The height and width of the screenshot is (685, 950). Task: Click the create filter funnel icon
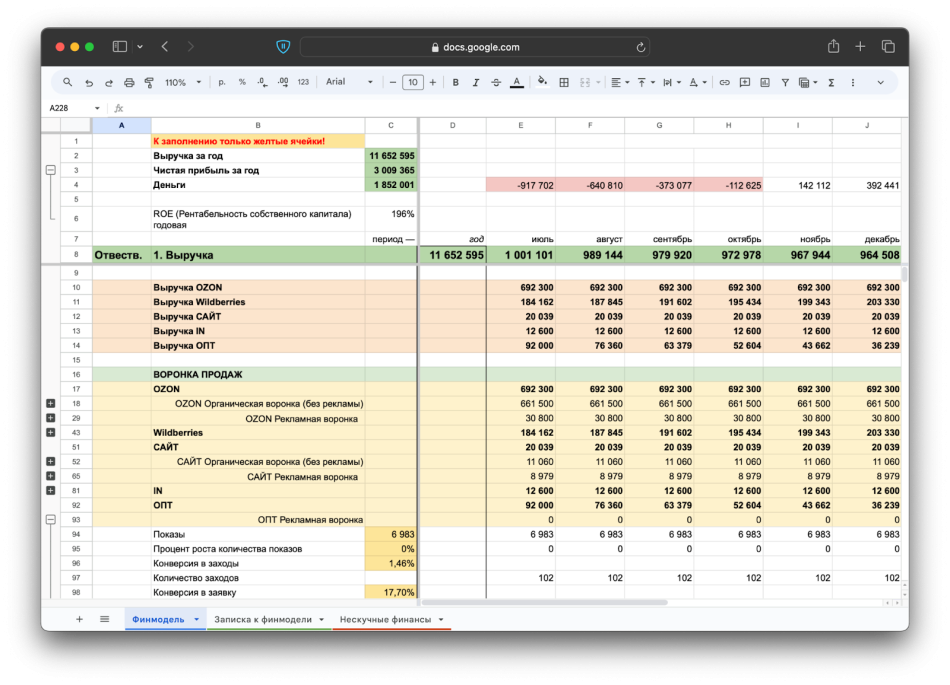[785, 82]
